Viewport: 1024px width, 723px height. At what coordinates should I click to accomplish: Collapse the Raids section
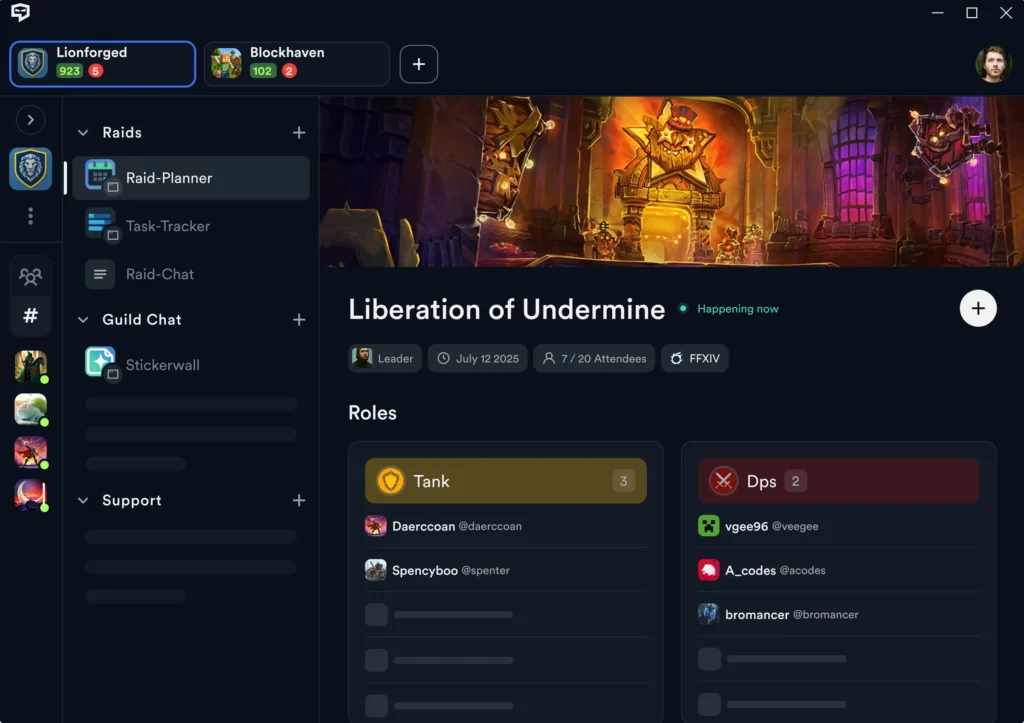point(83,133)
